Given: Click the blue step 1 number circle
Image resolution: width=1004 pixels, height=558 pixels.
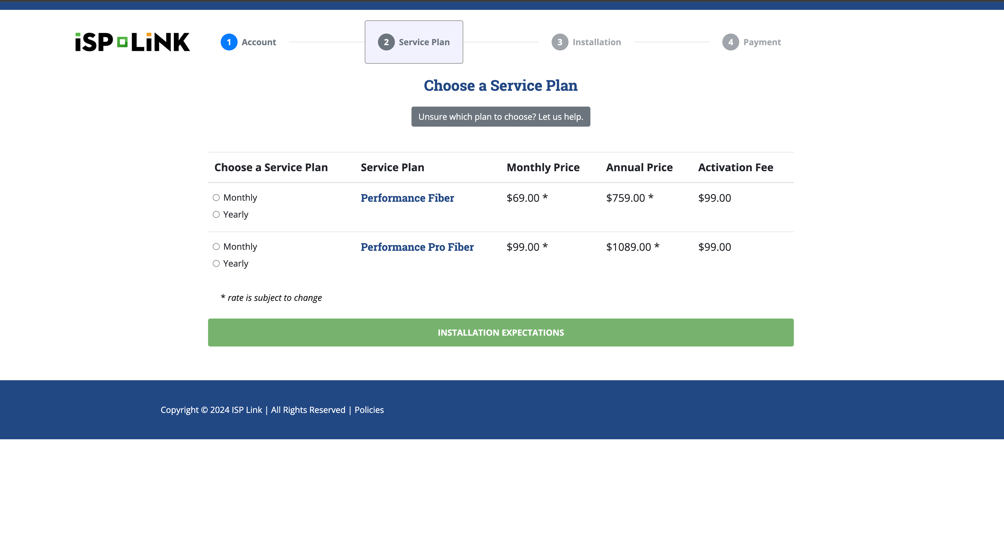Looking at the screenshot, I should click(x=229, y=42).
